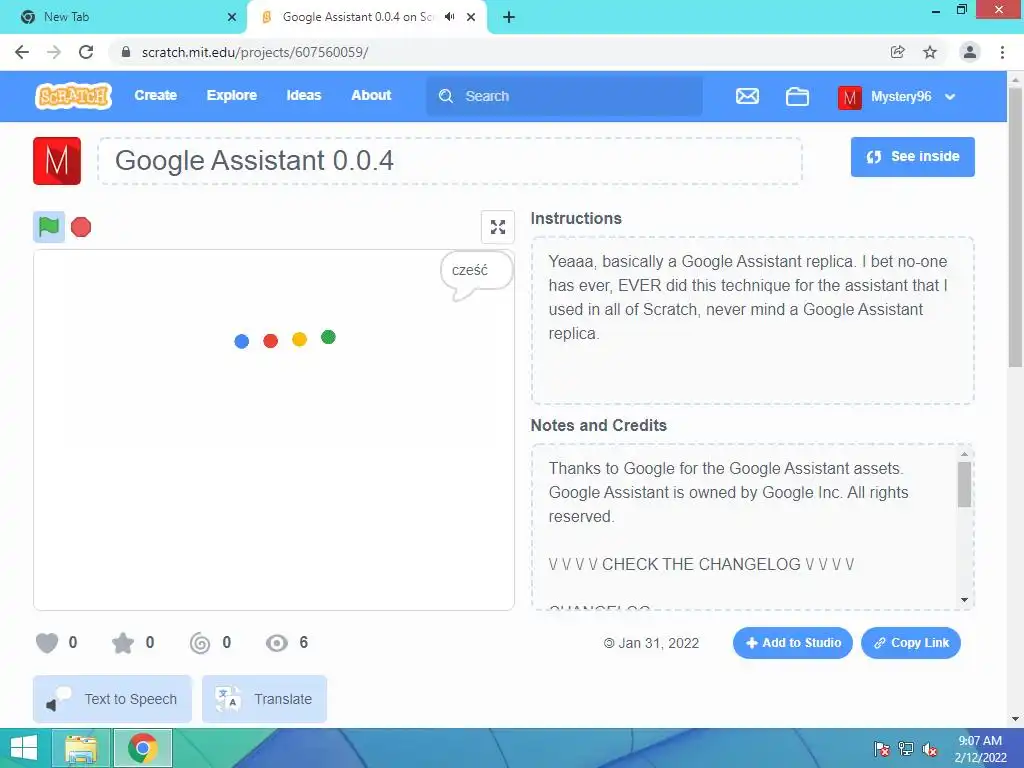Click the page vertical scrollbar thumb
The height and width of the screenshot is (768, 1024).
[1015, 227]
